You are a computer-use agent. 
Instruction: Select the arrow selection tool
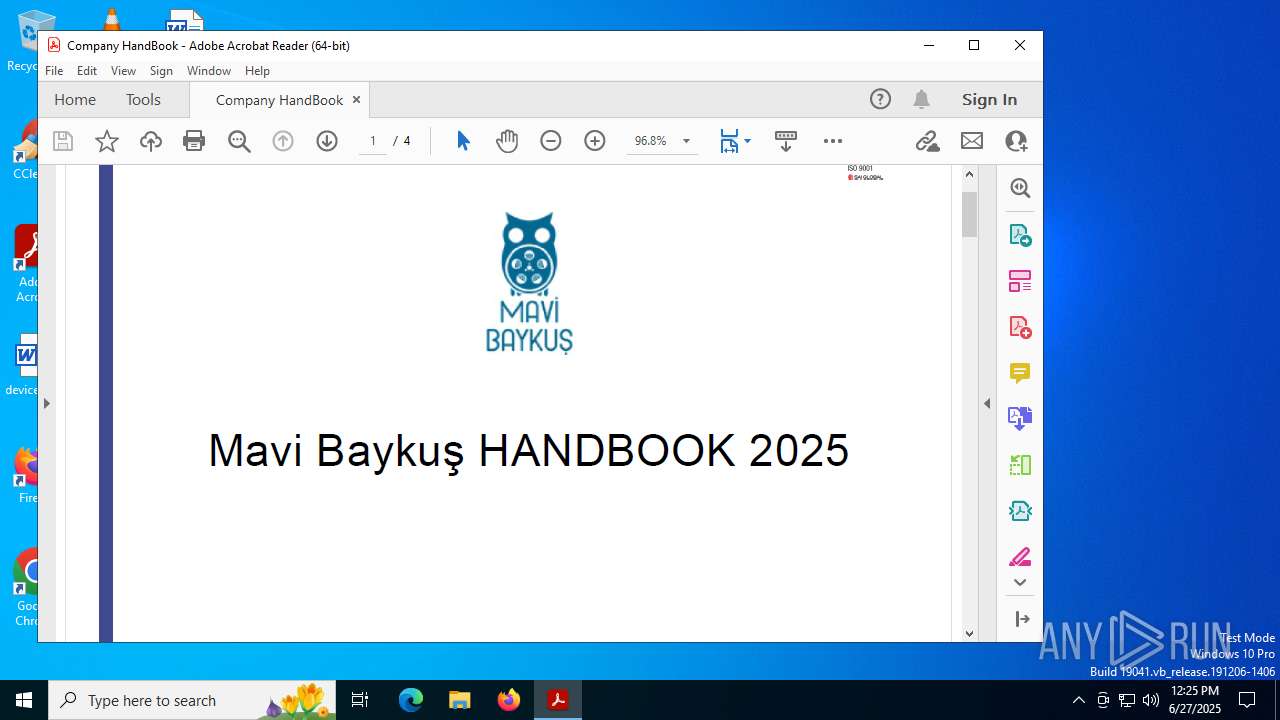pos(463,141)
